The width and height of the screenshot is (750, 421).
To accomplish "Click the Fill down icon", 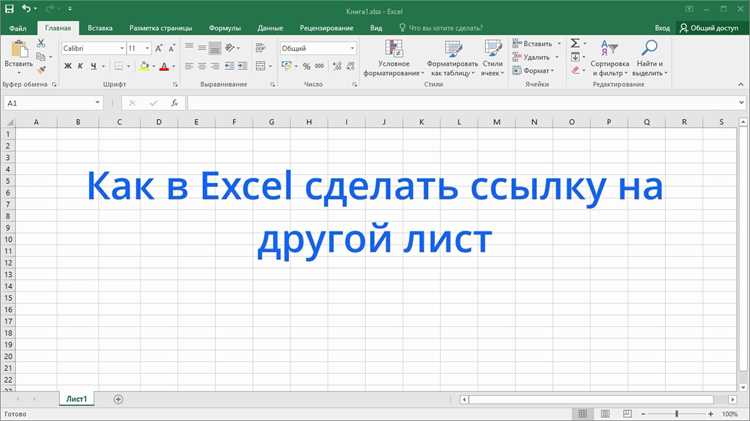I will coord(575,57).
